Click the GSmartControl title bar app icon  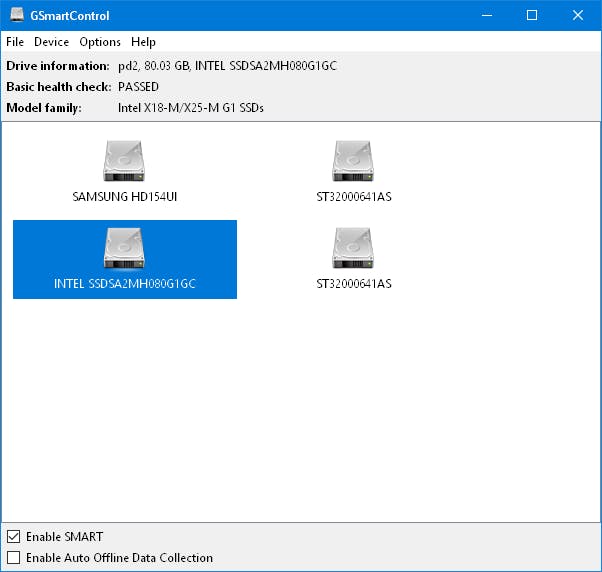click(x=15, y=15)
